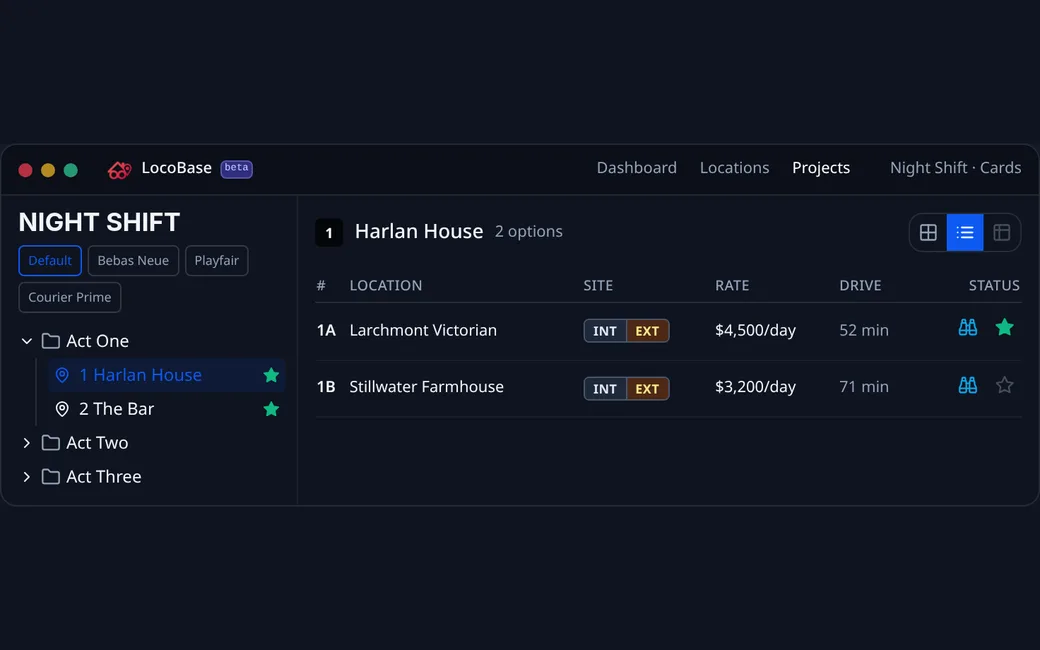Open the Act Three folder label
Screen dimensions: 1040x650
(103, 476)
